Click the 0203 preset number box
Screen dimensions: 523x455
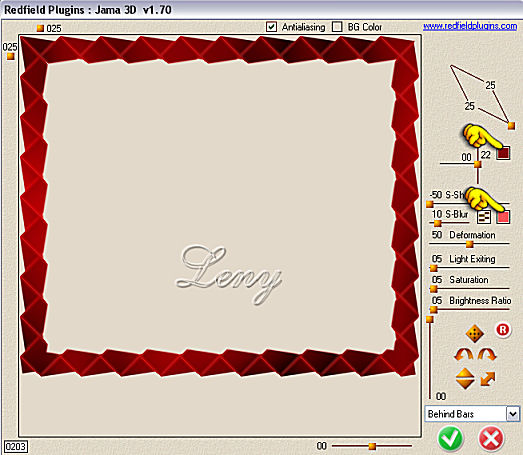tap(15, 446)
